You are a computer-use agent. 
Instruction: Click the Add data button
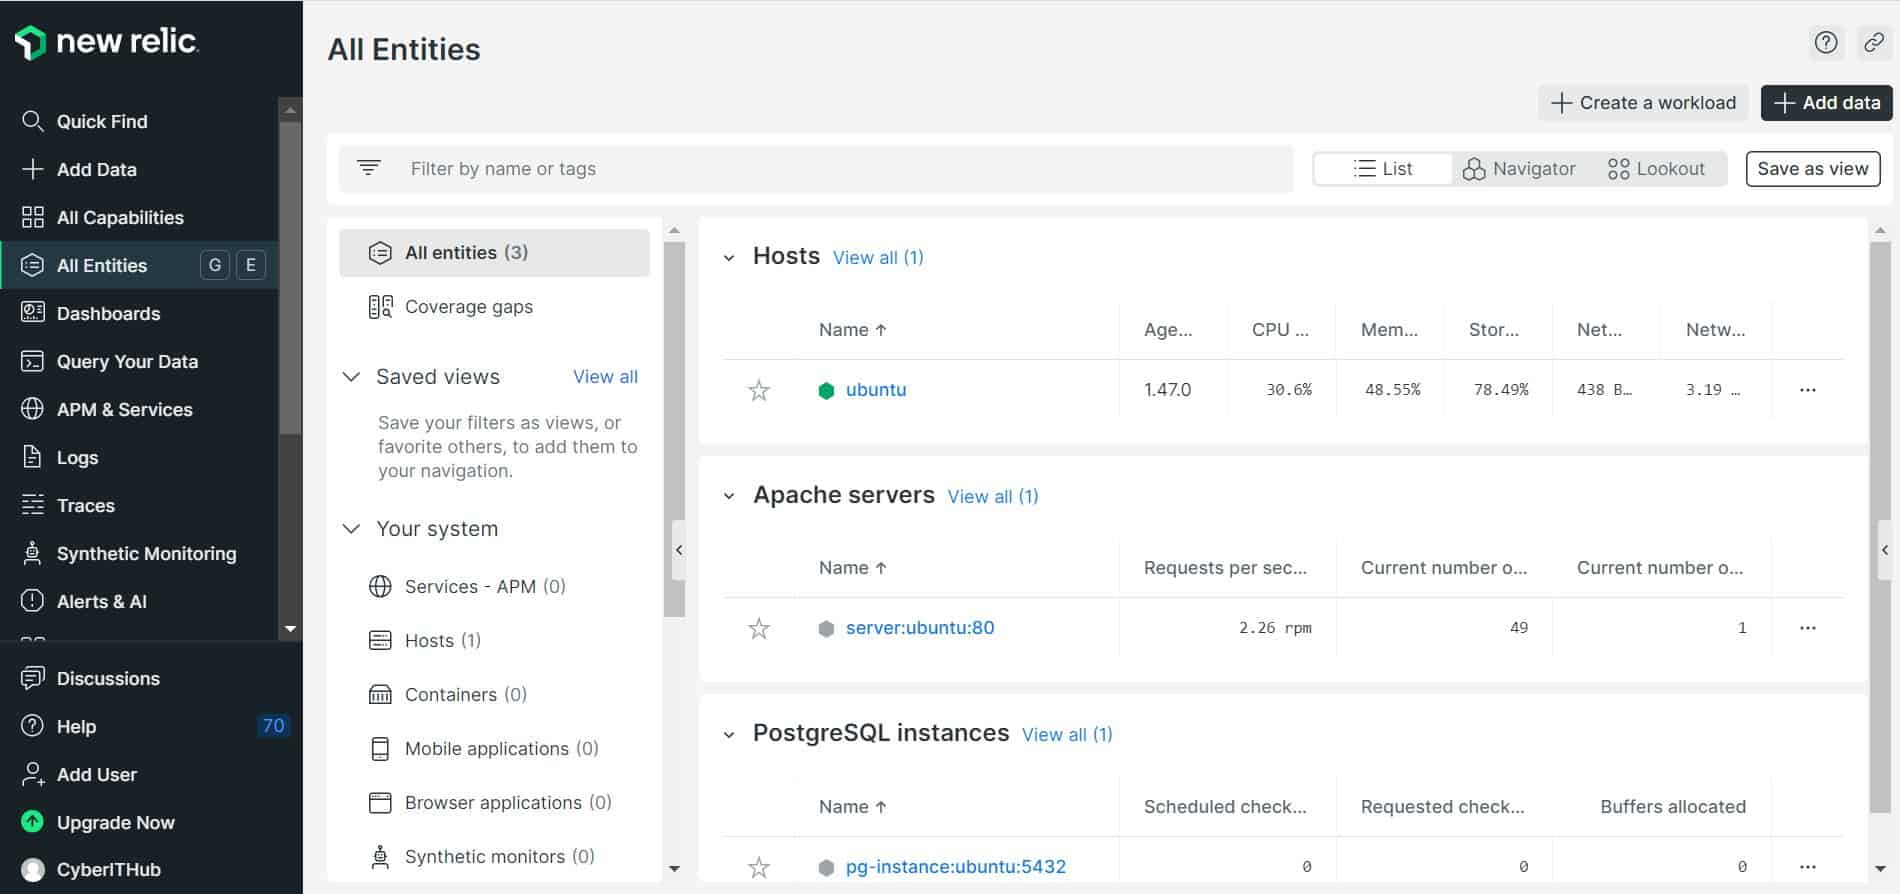coord(1826,103)
